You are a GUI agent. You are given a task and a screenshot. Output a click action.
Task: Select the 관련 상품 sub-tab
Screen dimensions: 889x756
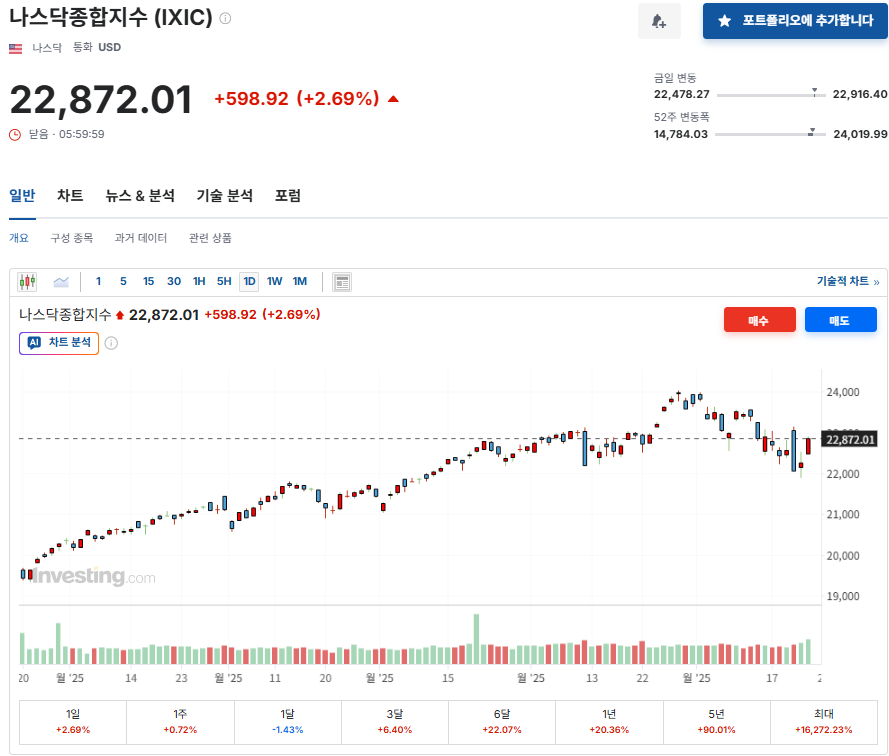(210, 238)
